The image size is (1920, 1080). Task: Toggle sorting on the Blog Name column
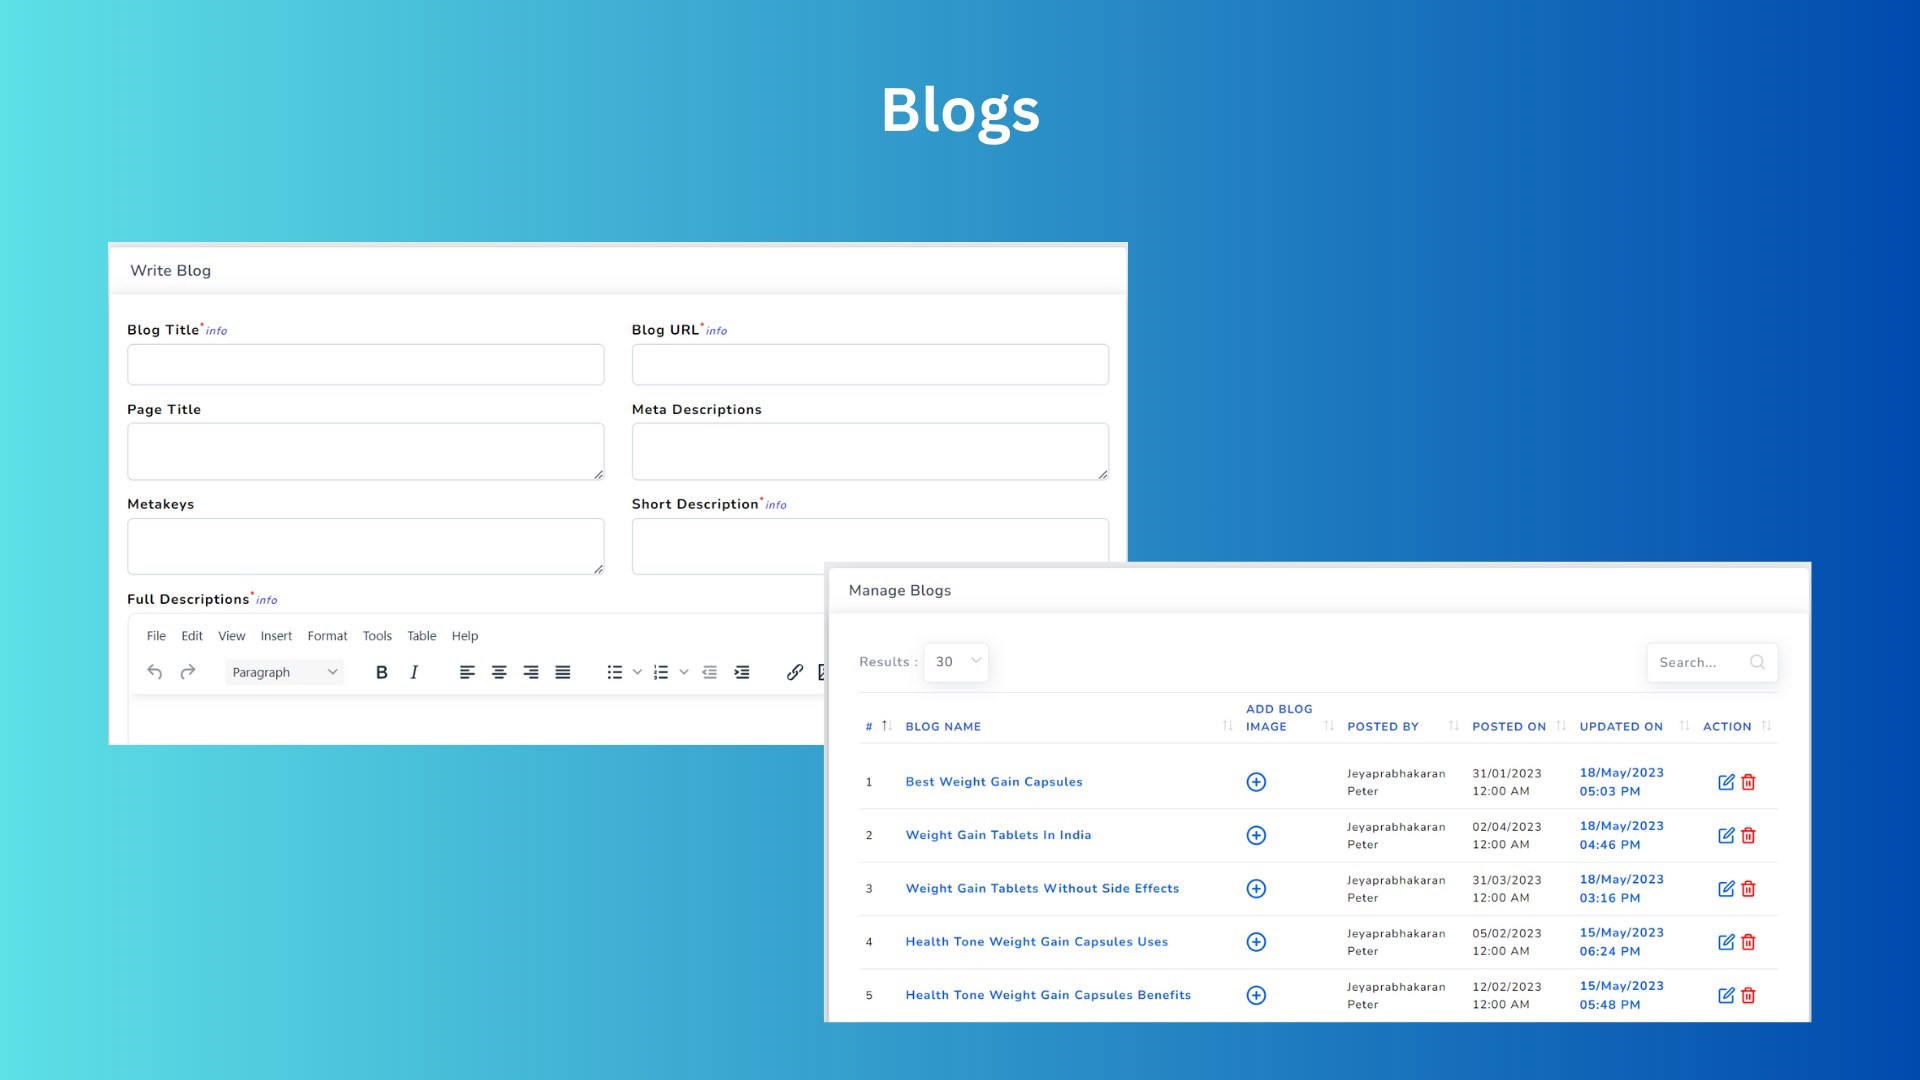tap(1228, 726)
